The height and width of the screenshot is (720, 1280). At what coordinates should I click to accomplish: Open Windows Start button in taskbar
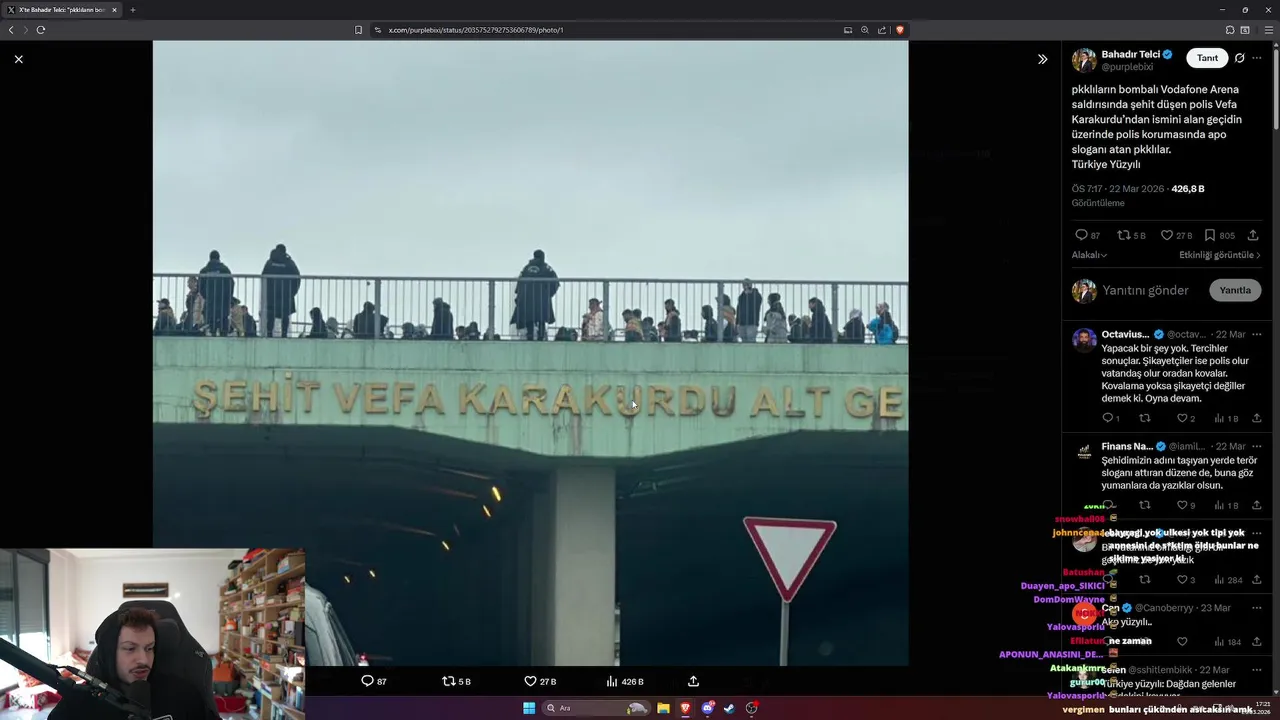(529, 708)
